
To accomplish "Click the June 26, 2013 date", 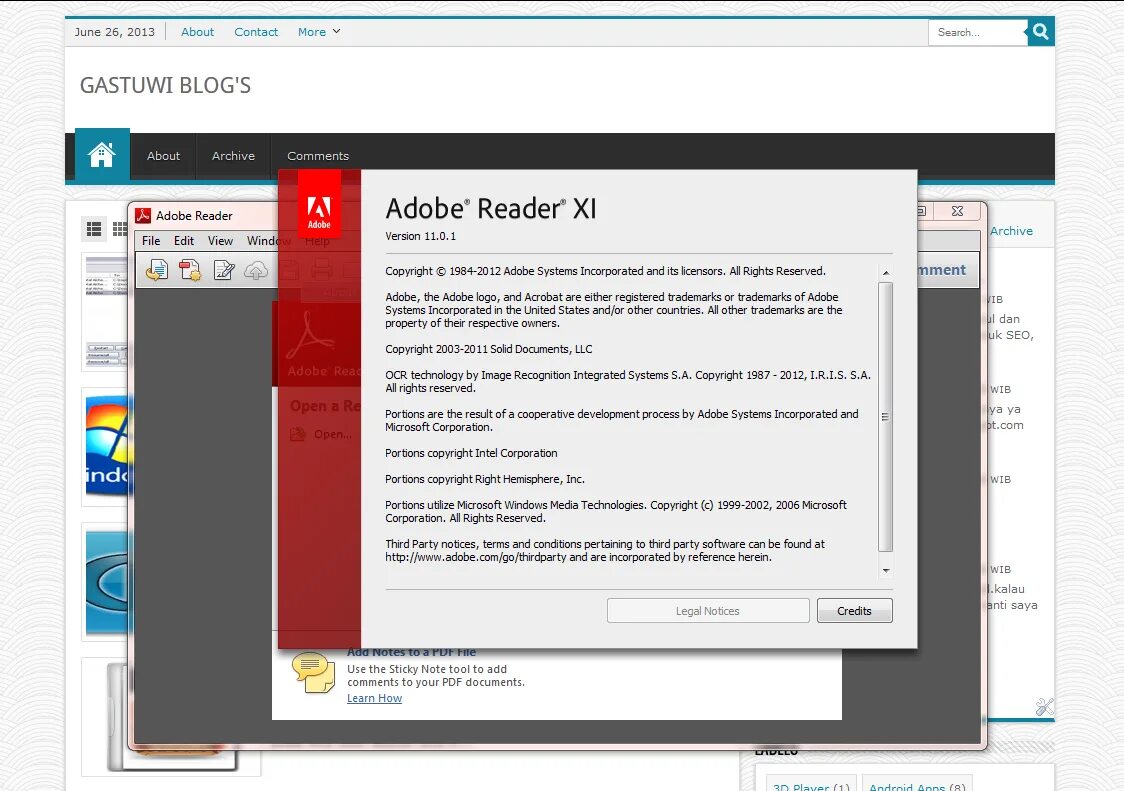I will 115,32.
